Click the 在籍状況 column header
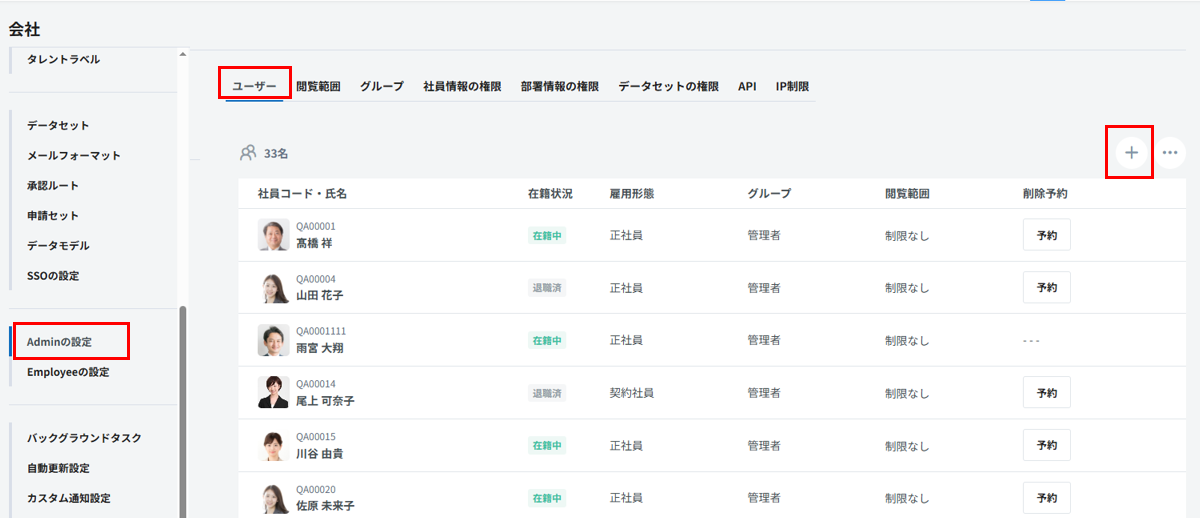The height and width of the screenshot is (518, 1200). point(550,194)
